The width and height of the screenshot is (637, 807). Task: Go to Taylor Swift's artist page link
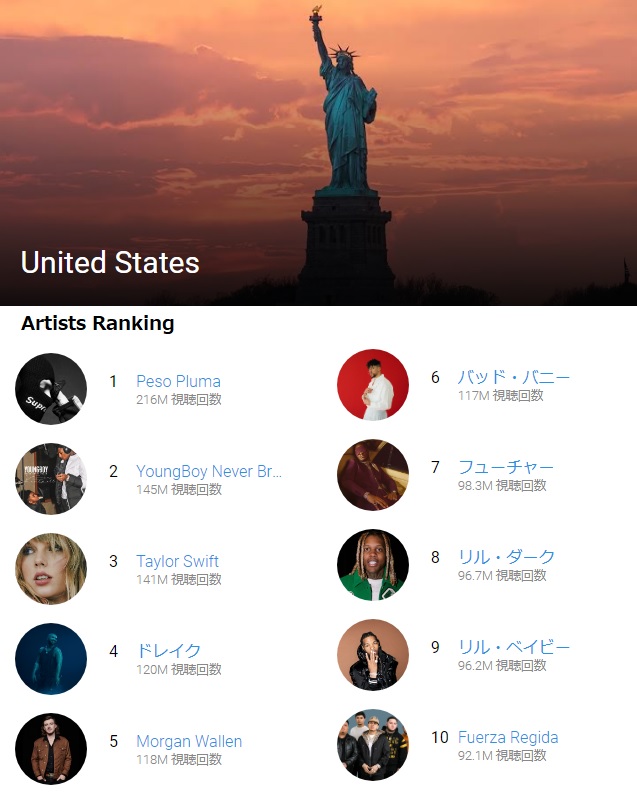(x=177, y=561)
